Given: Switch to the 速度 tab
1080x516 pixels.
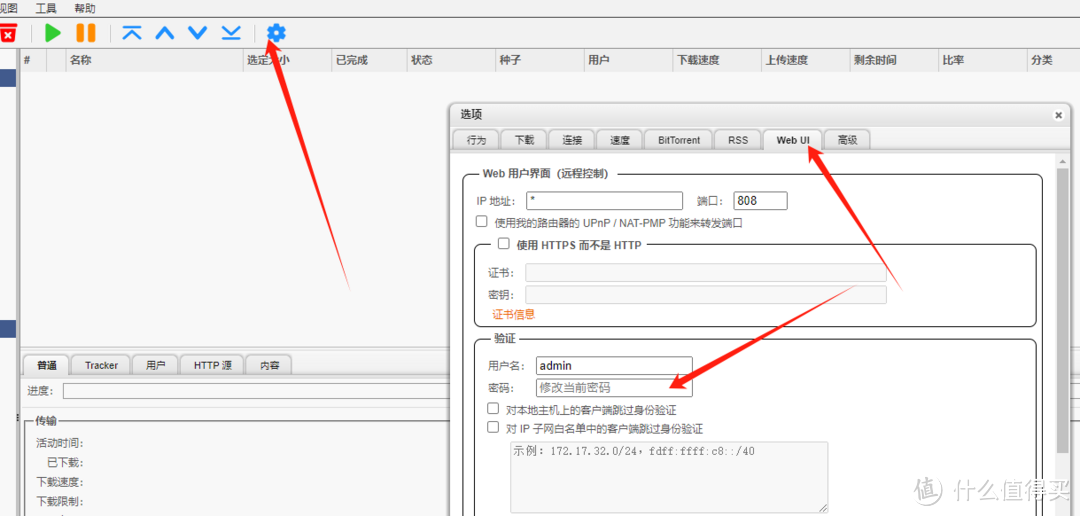Looking at the screenshot, I should (619, 140).
